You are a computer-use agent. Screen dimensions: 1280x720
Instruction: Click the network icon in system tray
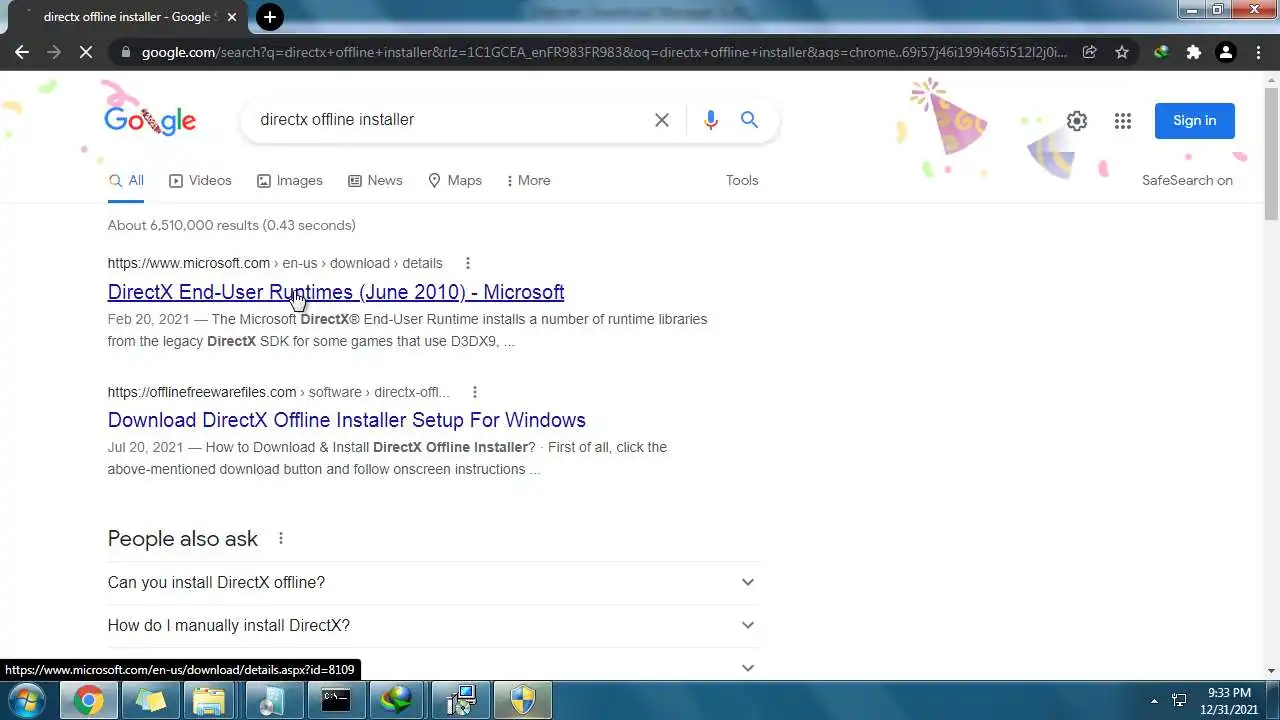click(1179, 701)
